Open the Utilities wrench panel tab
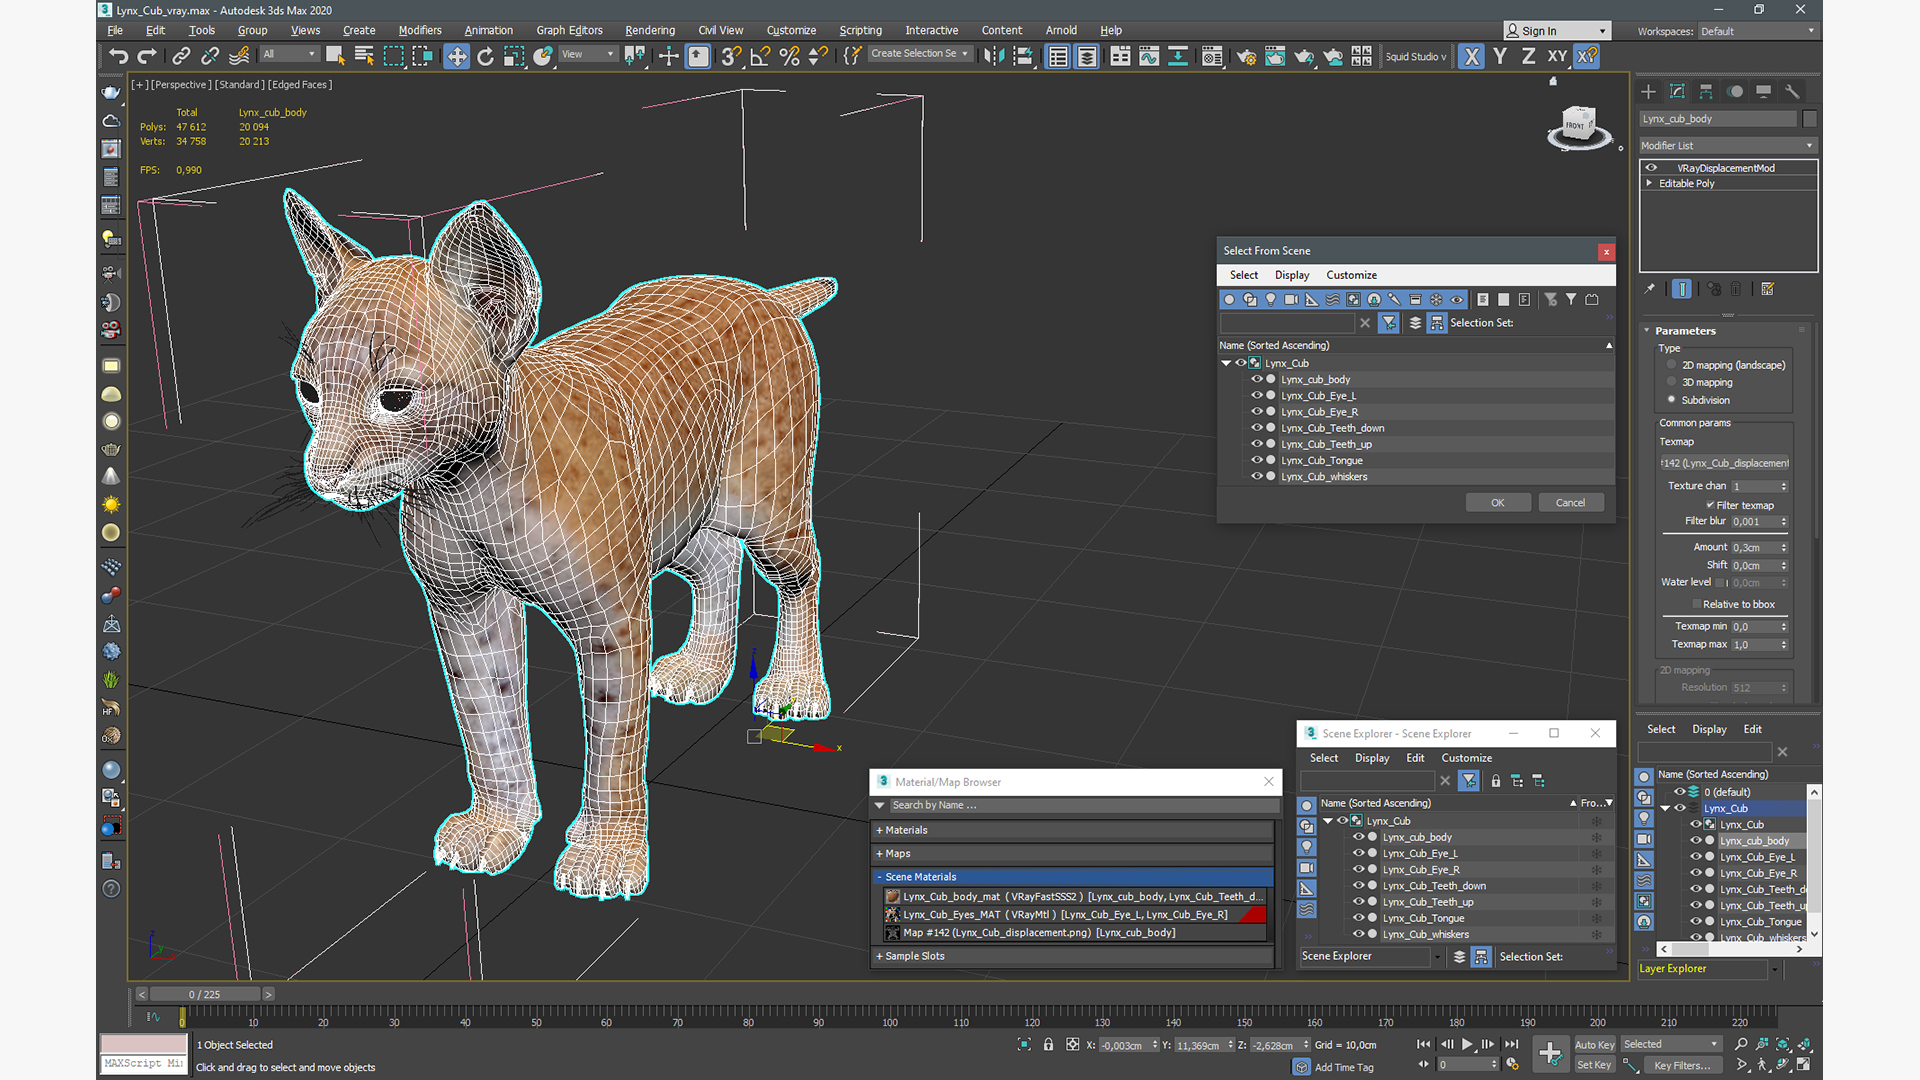1920x1080 pixels. point(1792,91)
